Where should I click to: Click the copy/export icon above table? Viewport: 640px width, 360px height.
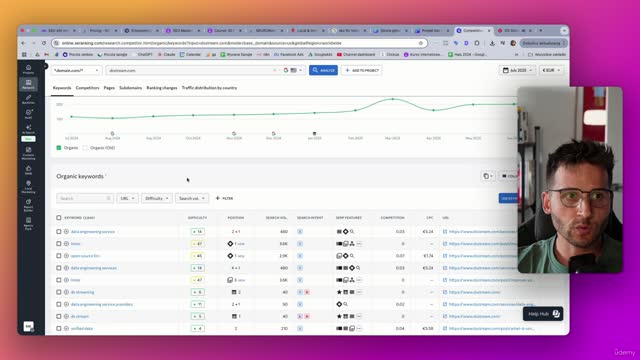(x=488, y=176)
